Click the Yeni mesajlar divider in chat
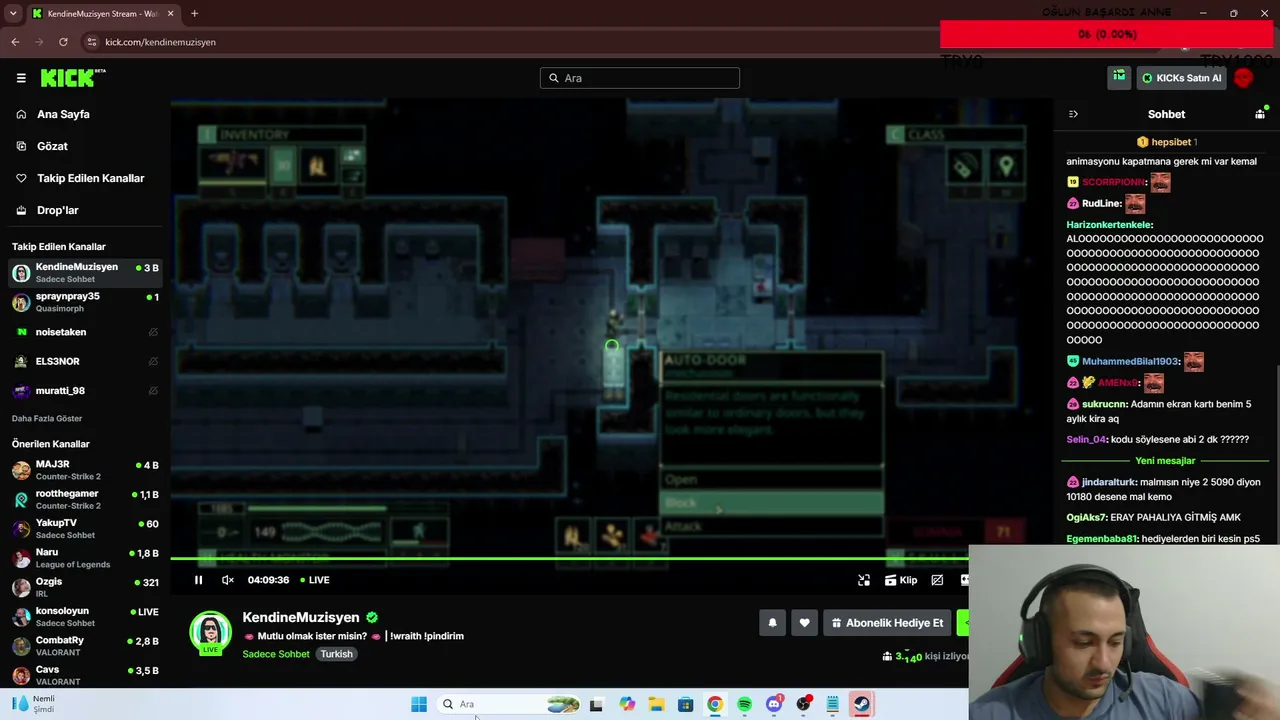 1165,461
